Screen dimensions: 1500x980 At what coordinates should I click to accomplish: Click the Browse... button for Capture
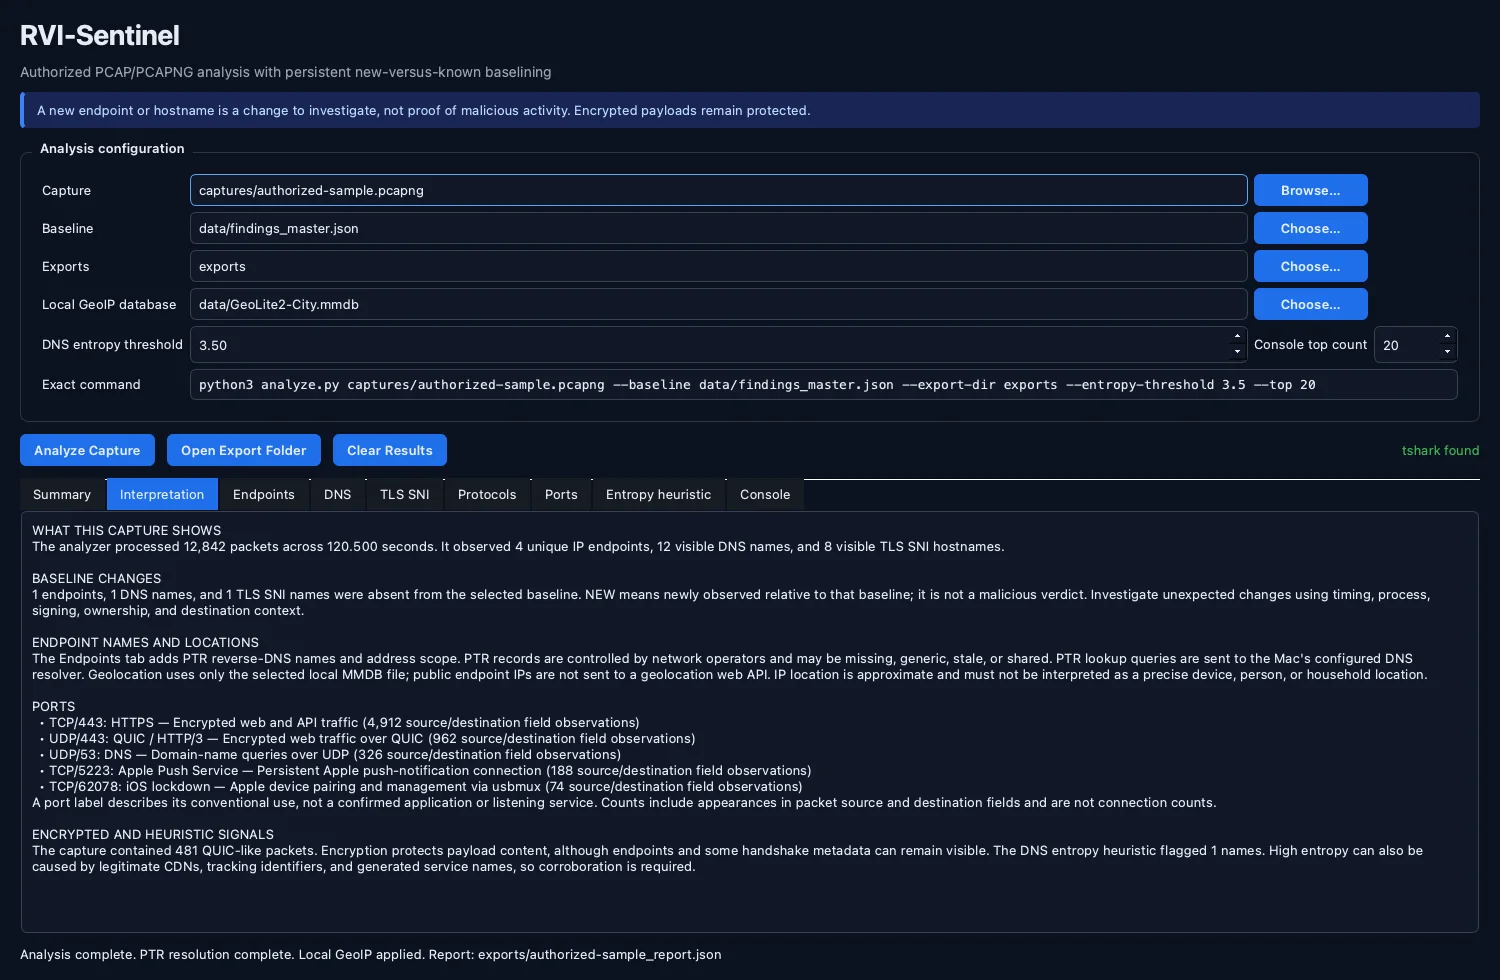(x=1310, y=190)
